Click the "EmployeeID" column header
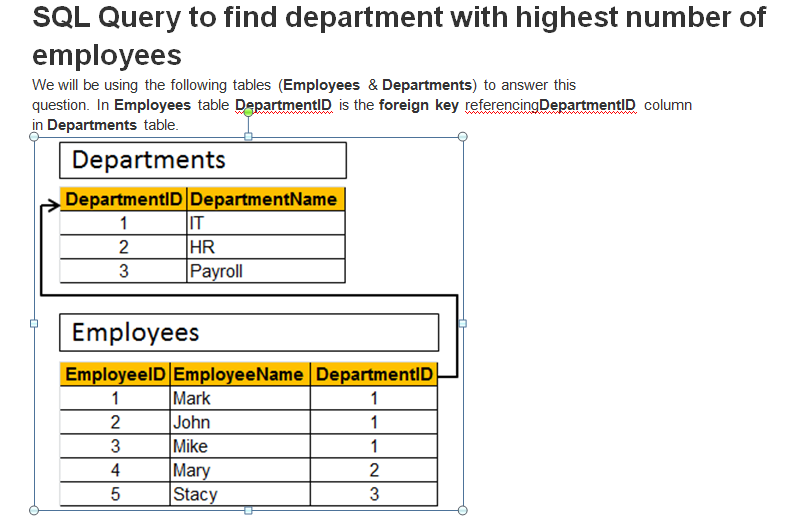The width and height of the screenshot is (789, 525). [115, 374]
